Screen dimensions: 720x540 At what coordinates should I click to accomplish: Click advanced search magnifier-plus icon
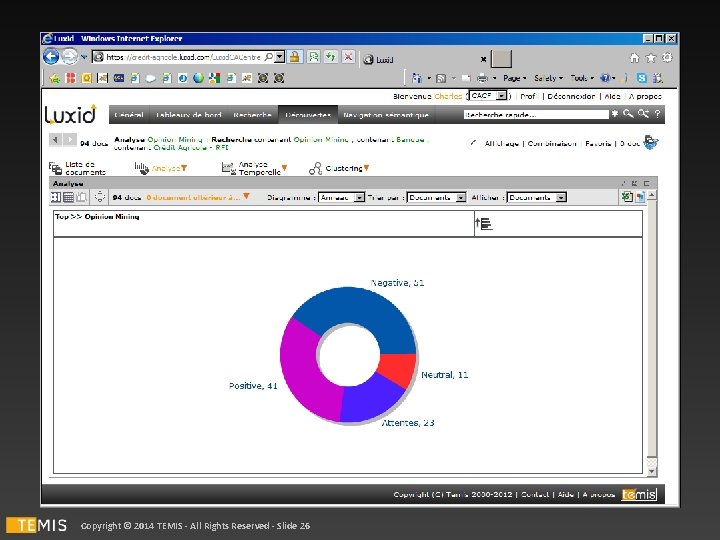[643, 113]
